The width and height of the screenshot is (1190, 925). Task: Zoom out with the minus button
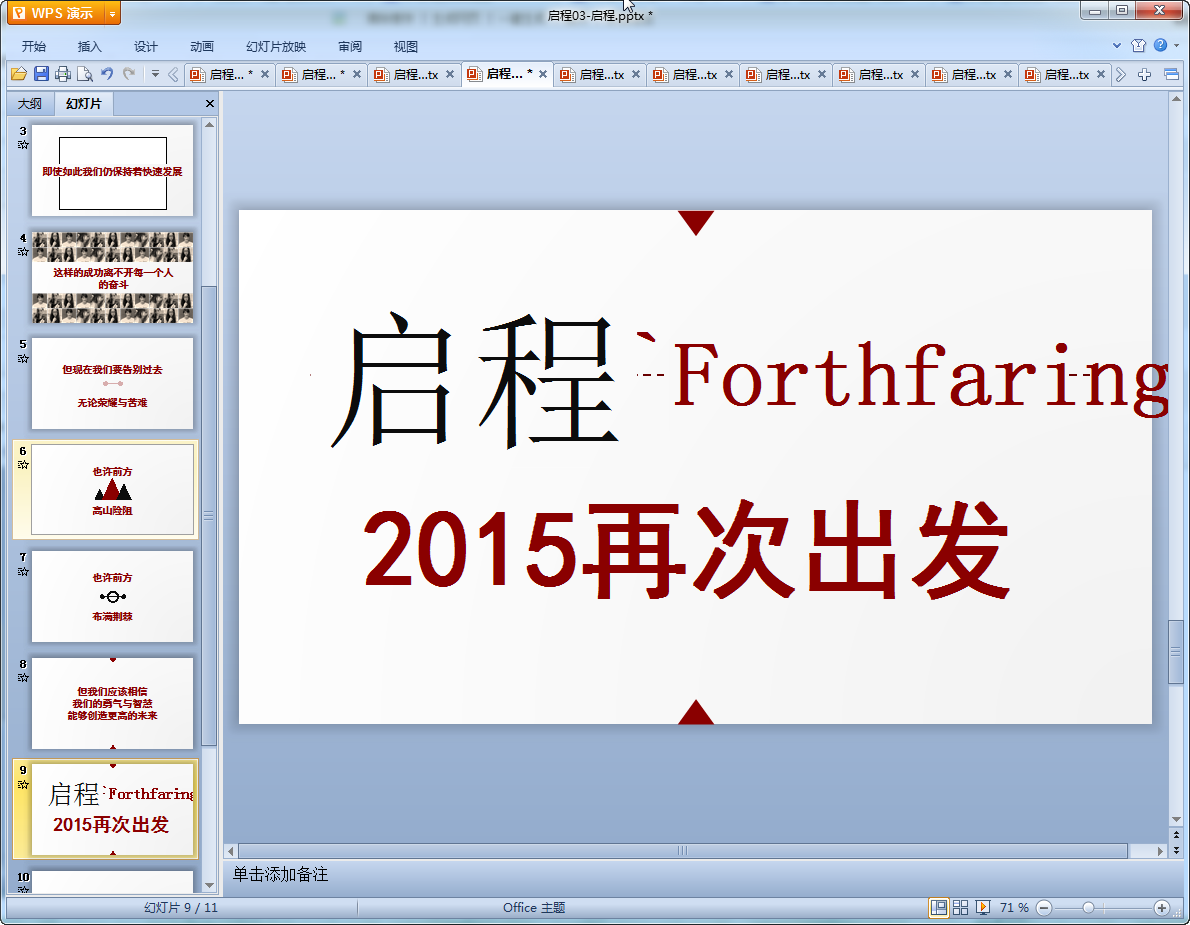1044,908
